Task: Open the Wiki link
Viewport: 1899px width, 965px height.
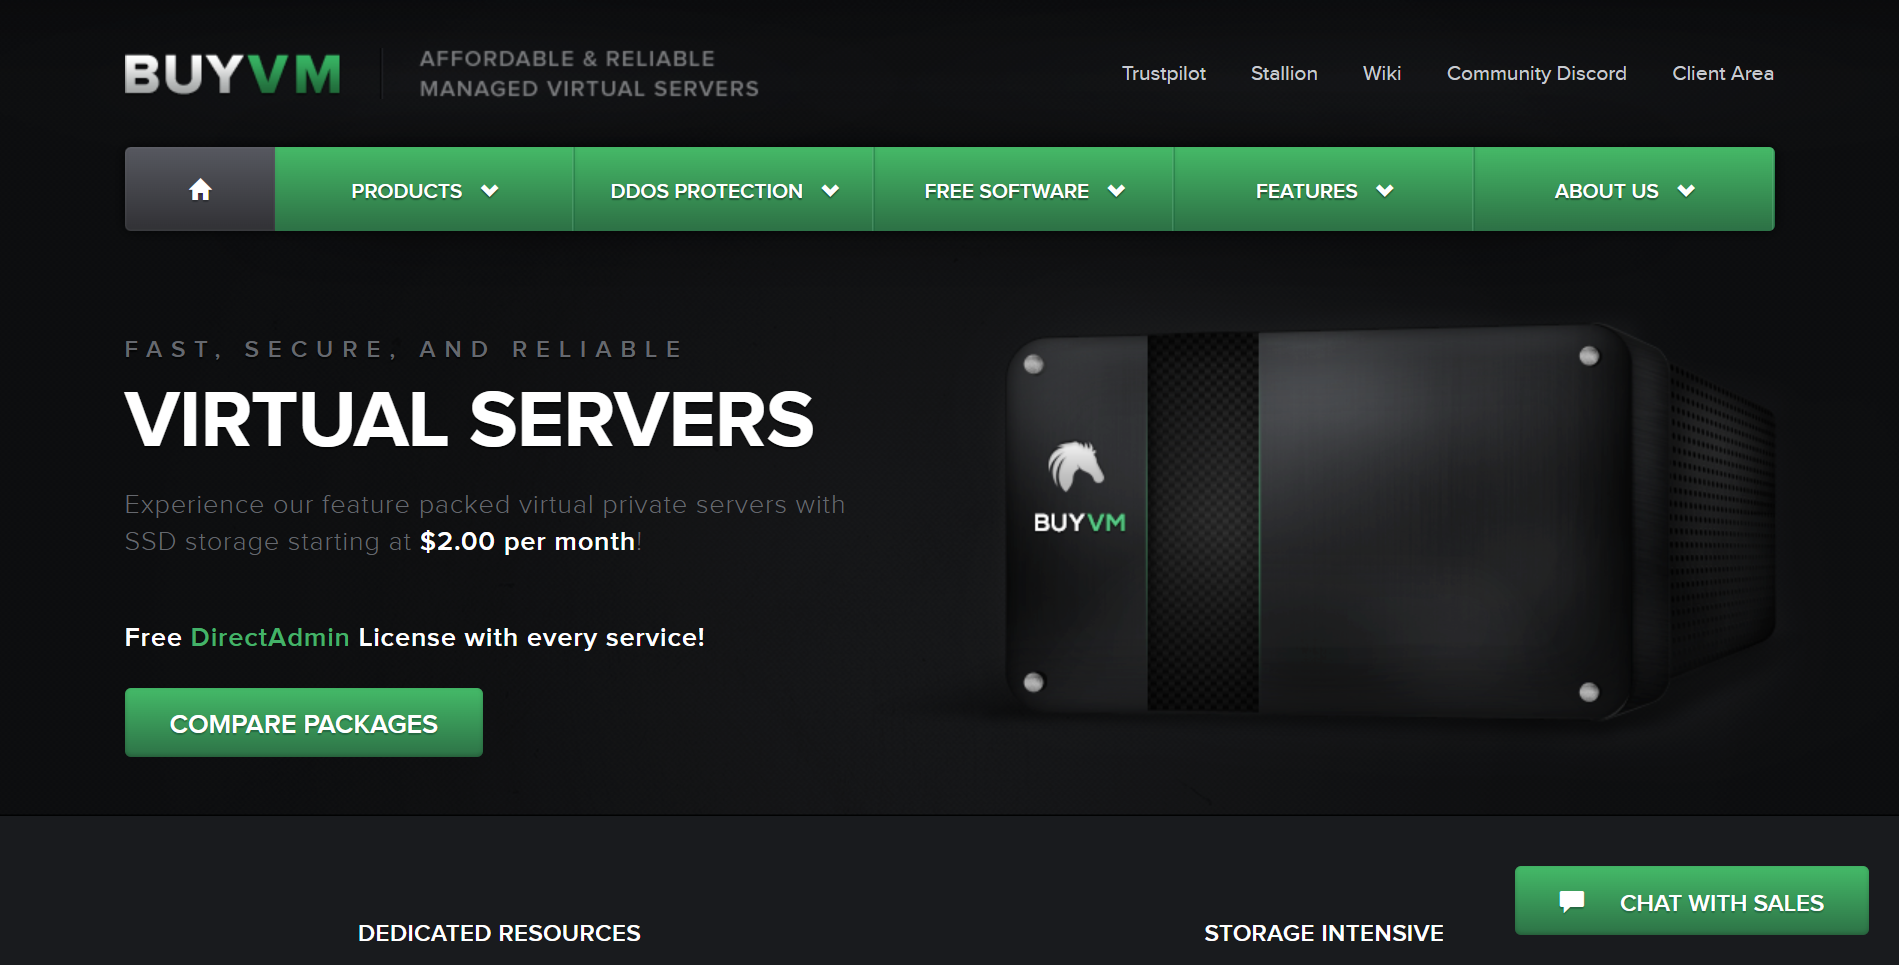Action: [x=1382, y=73]
